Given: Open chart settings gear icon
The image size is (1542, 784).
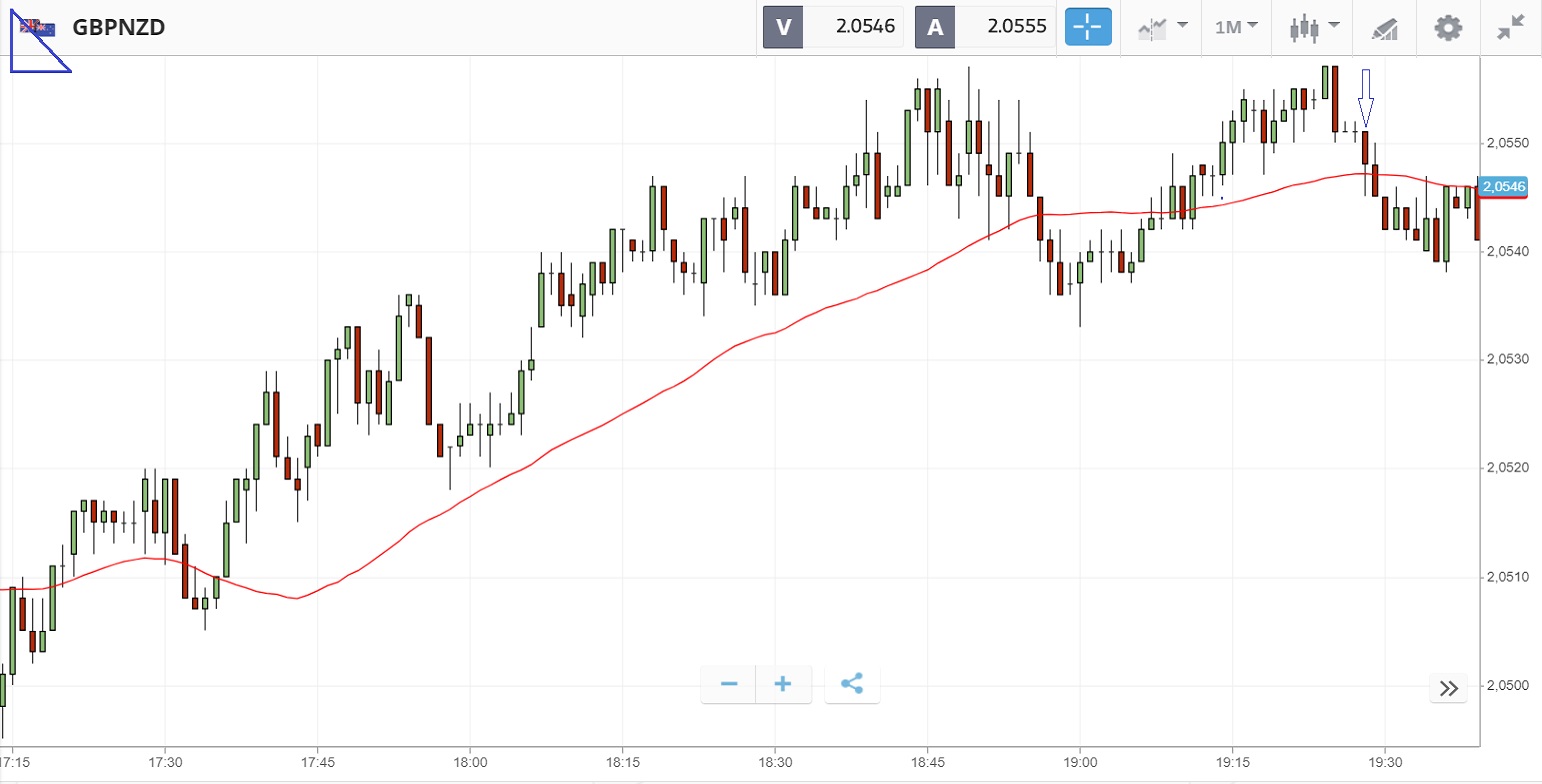Looking at the screenshot, I should click(x=1447, y=27).
